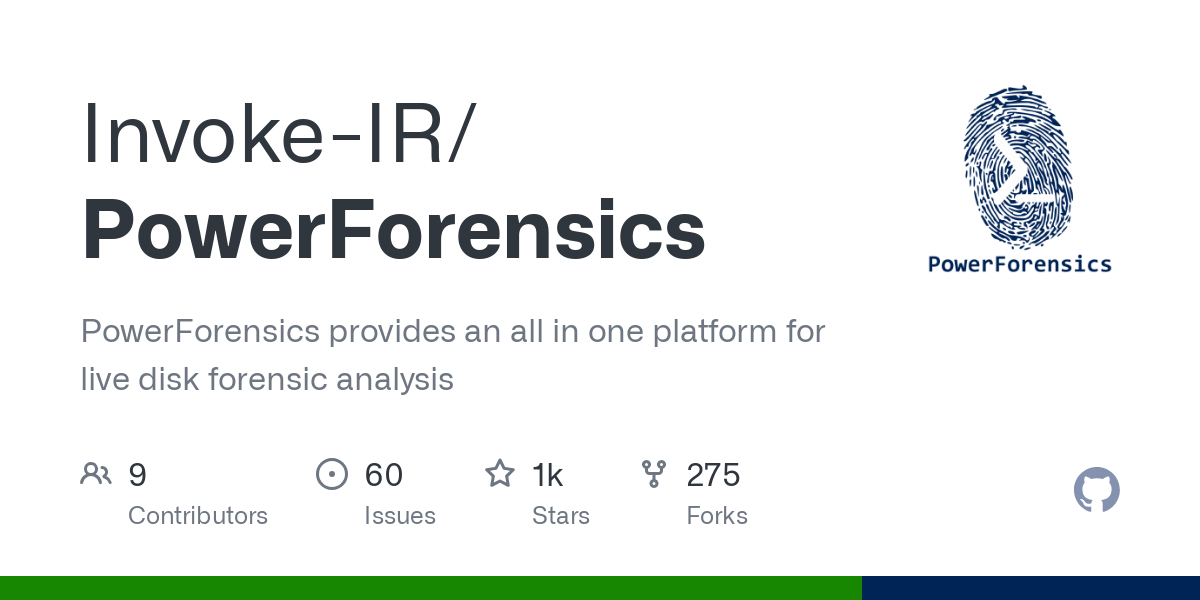Click the fork count 275

click(x=713, y=474)
